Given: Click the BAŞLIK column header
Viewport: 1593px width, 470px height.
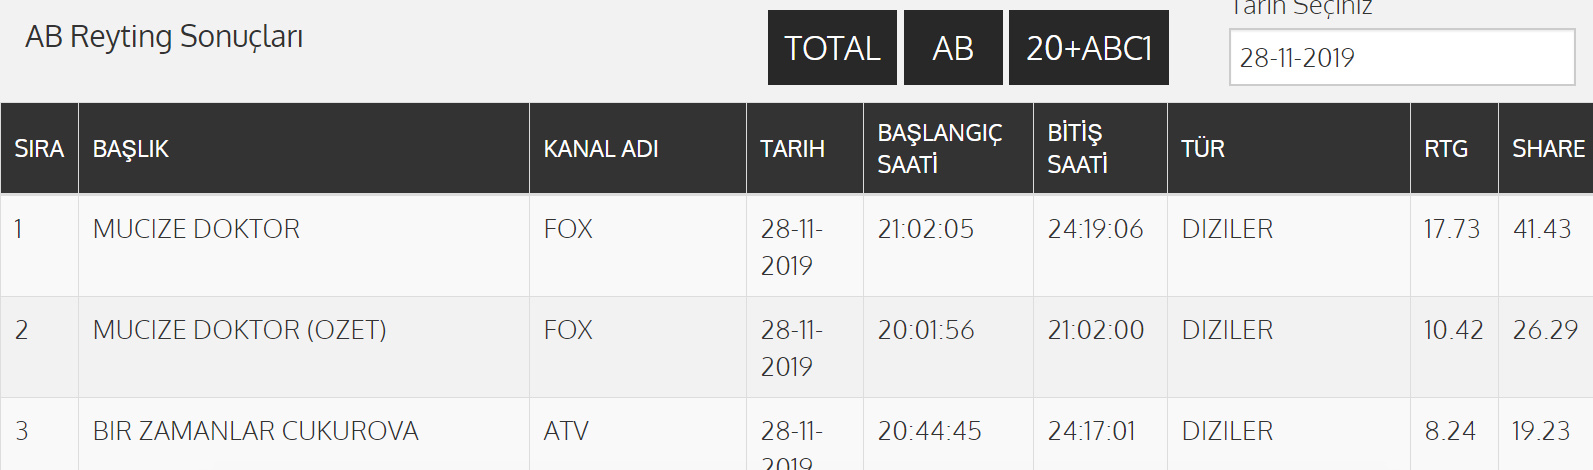Looking at the screenshot, I should coord(131,149).
